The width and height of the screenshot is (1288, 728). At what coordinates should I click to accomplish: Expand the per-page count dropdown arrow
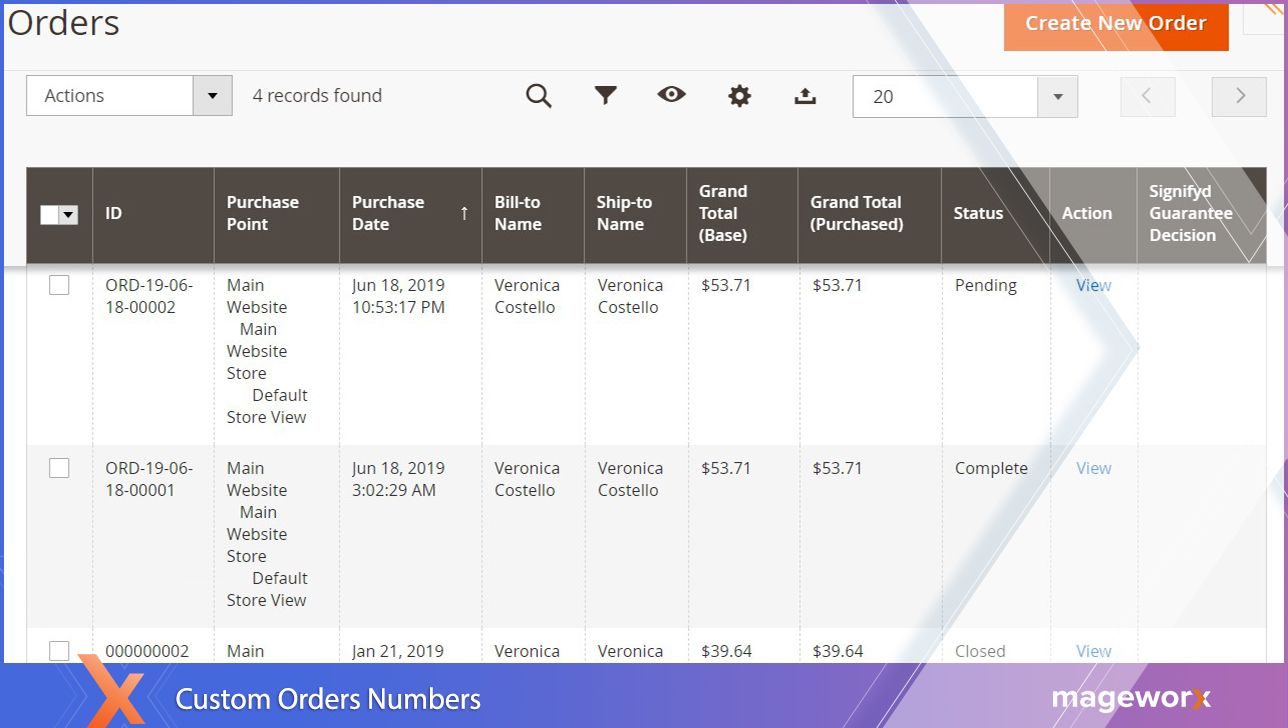pos(1057,97)
